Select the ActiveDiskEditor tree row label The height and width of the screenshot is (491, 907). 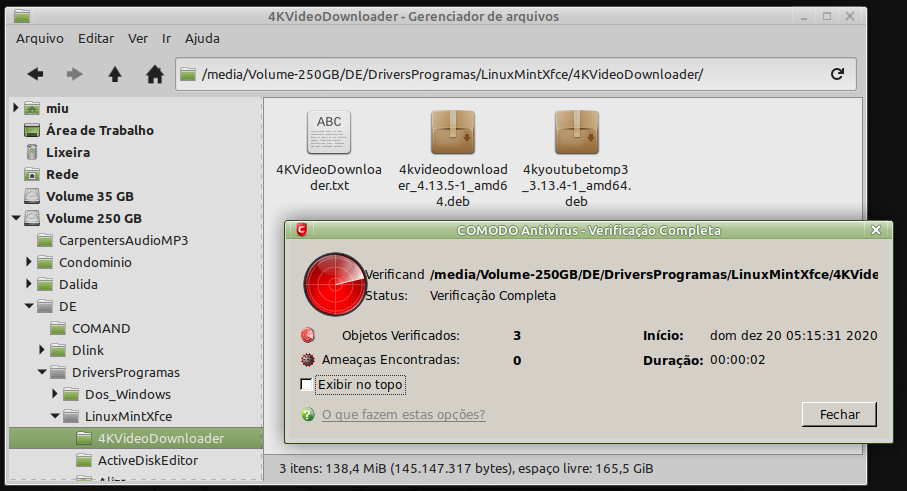(148, 460)
